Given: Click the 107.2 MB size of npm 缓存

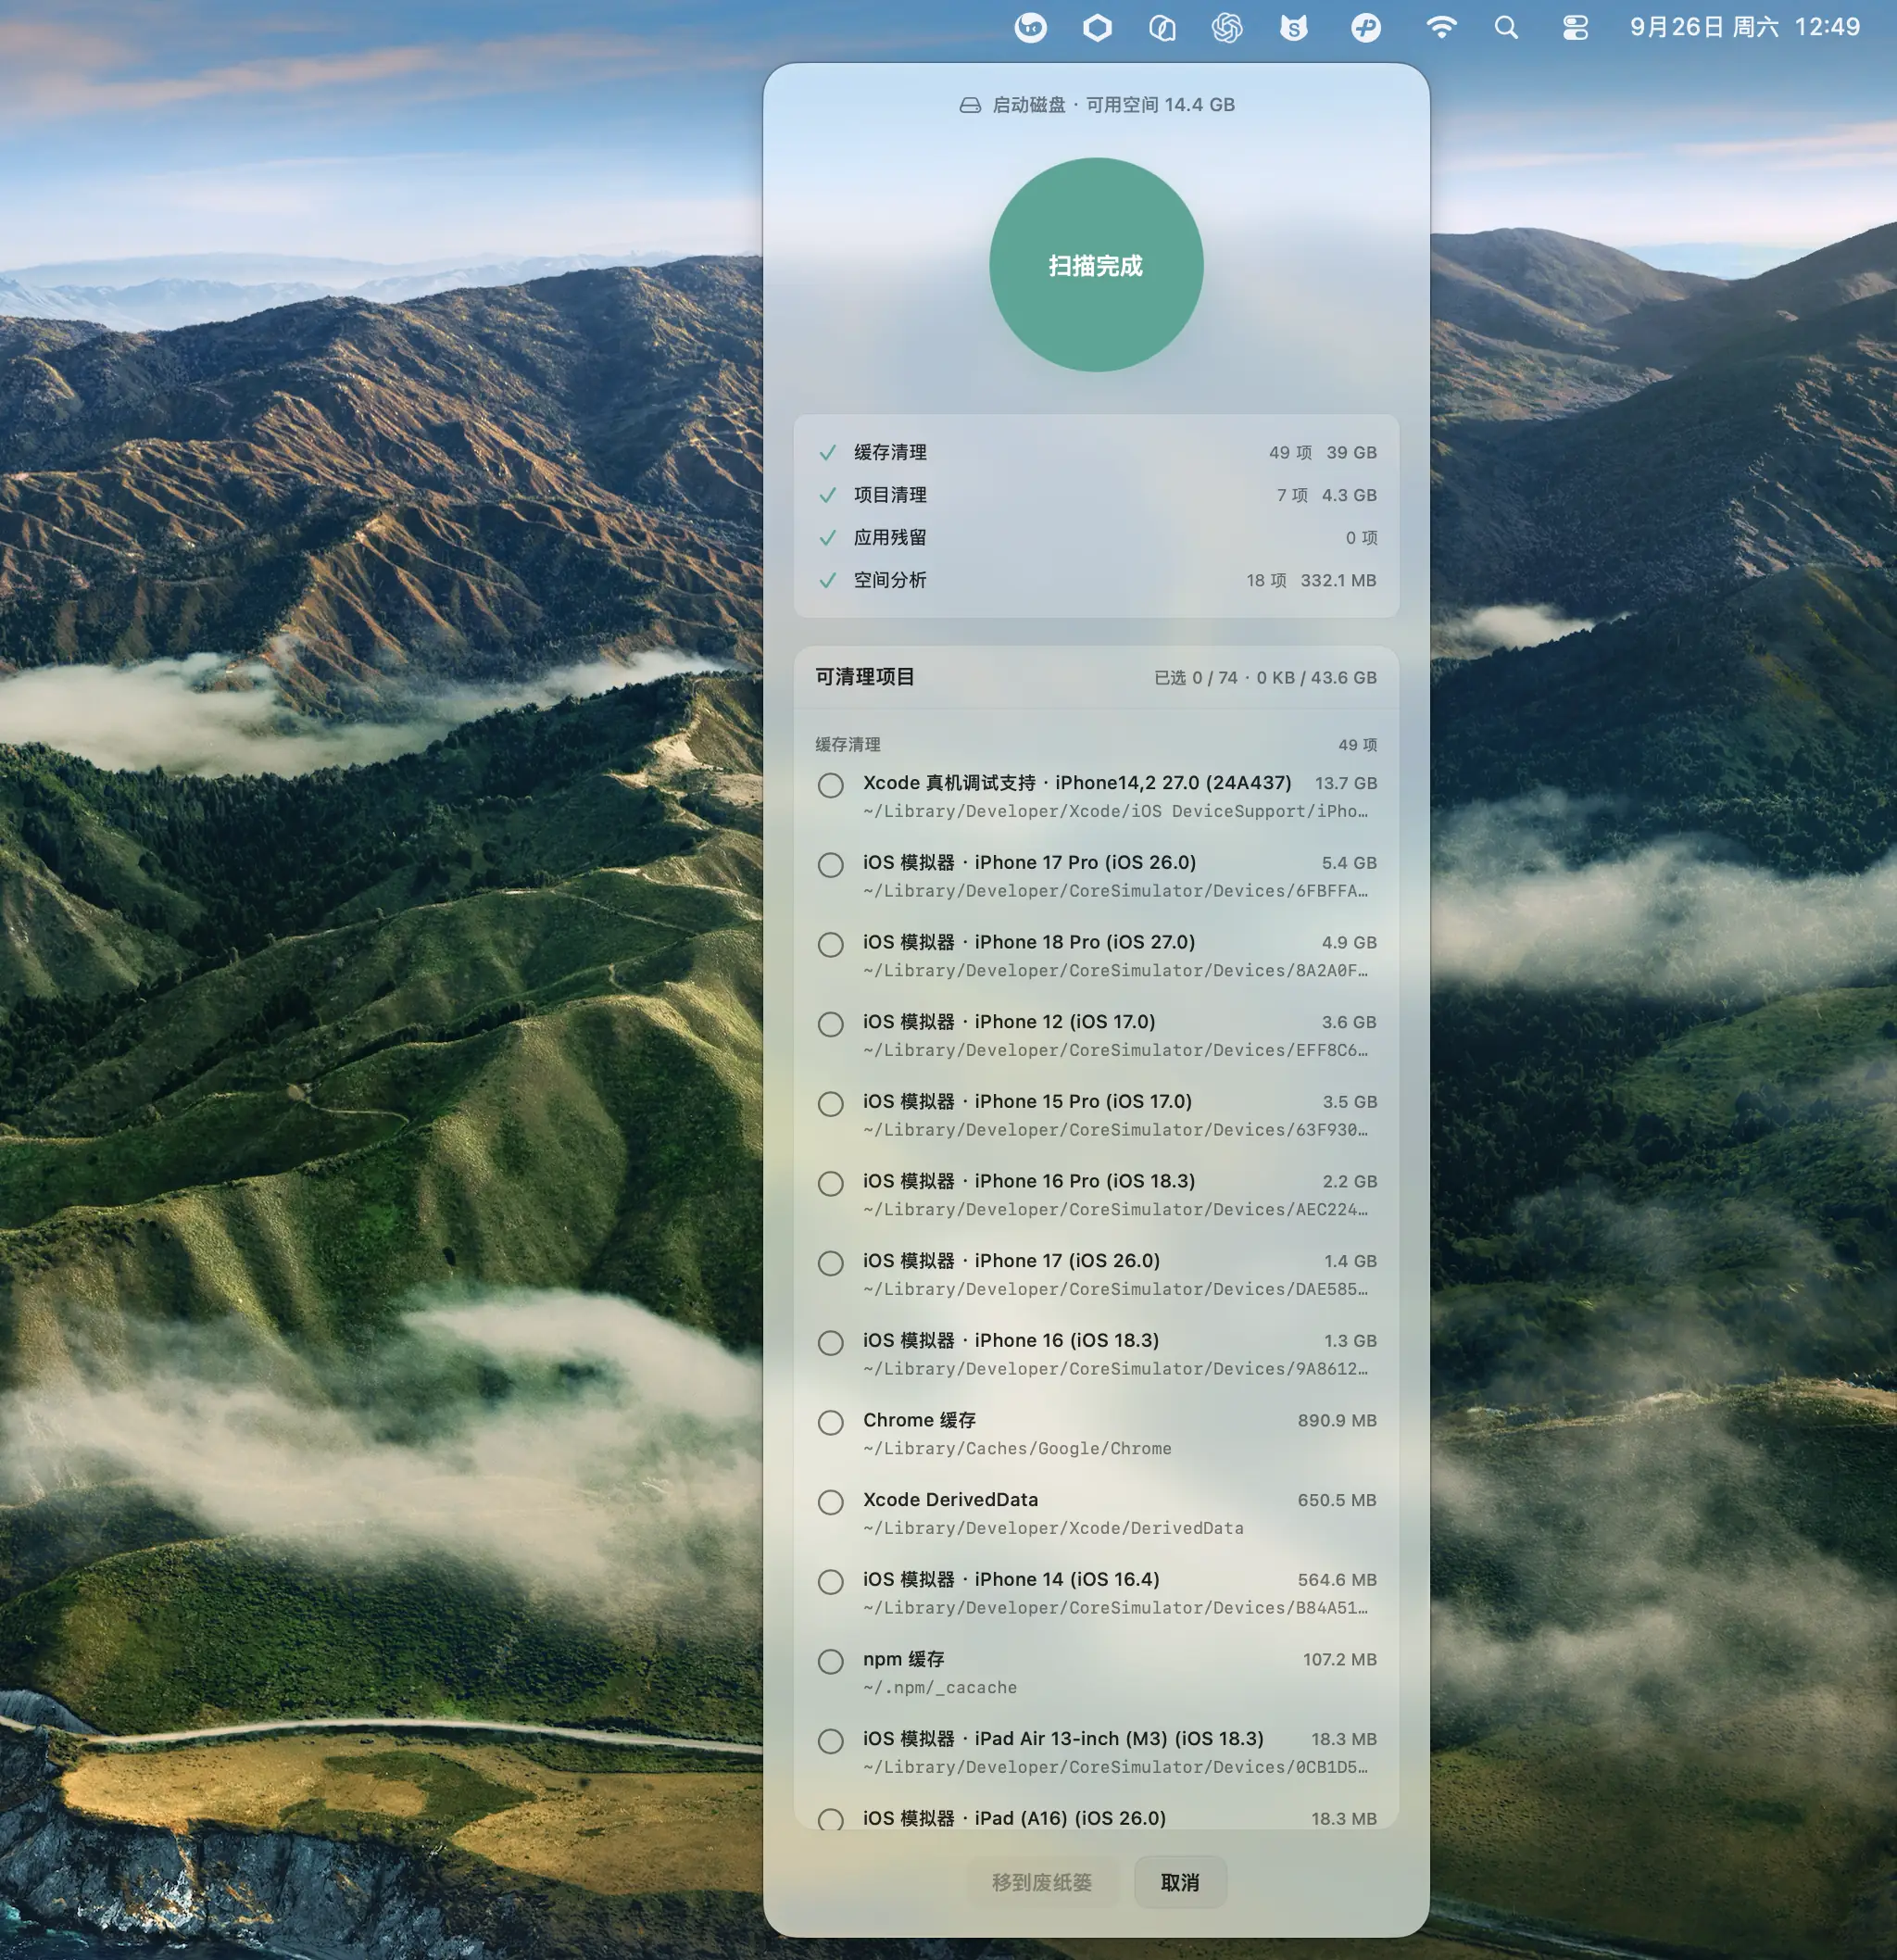Looking at the screenshot, I should click(1339, 1660).
